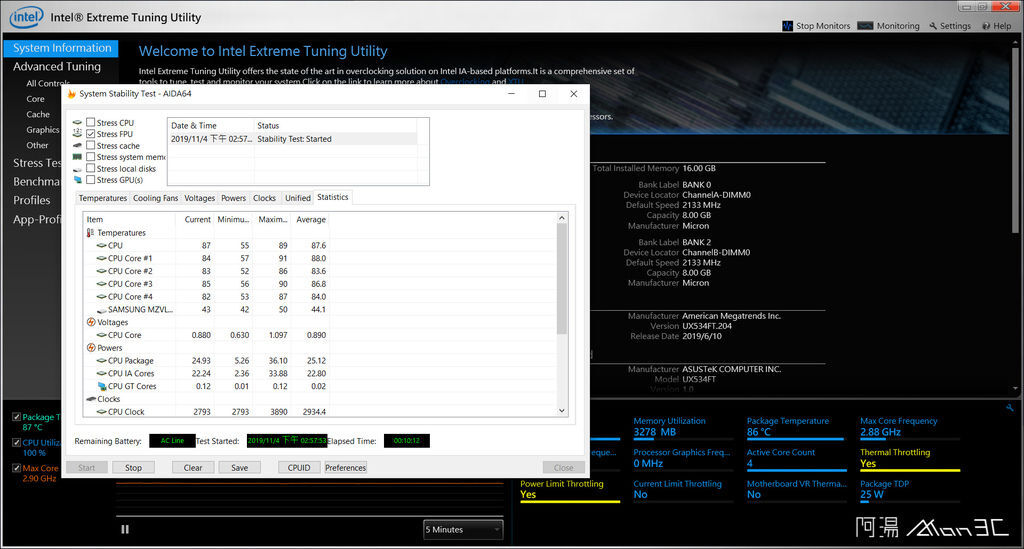Viewport: 1024px width, 549px height.
Task: Click the Stress cache icon
Action: 78,146
